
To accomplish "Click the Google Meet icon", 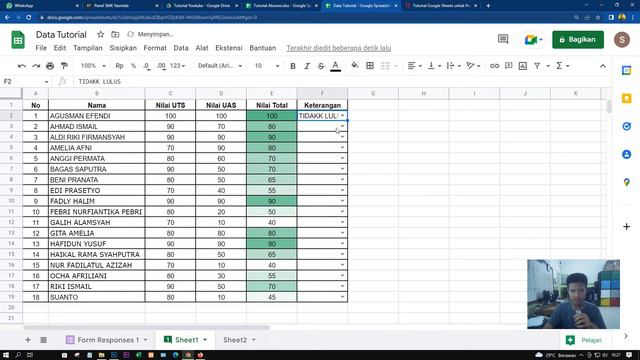I will pos(533,40).
